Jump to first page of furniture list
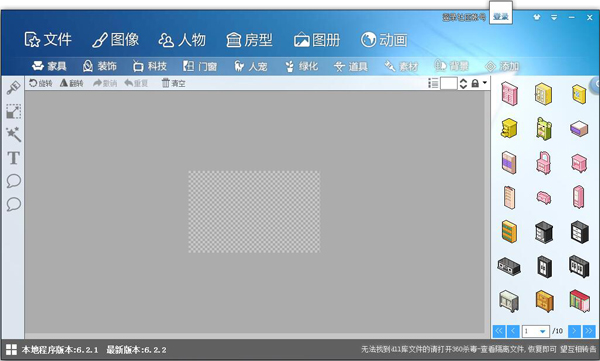 (x=499, y=331)
